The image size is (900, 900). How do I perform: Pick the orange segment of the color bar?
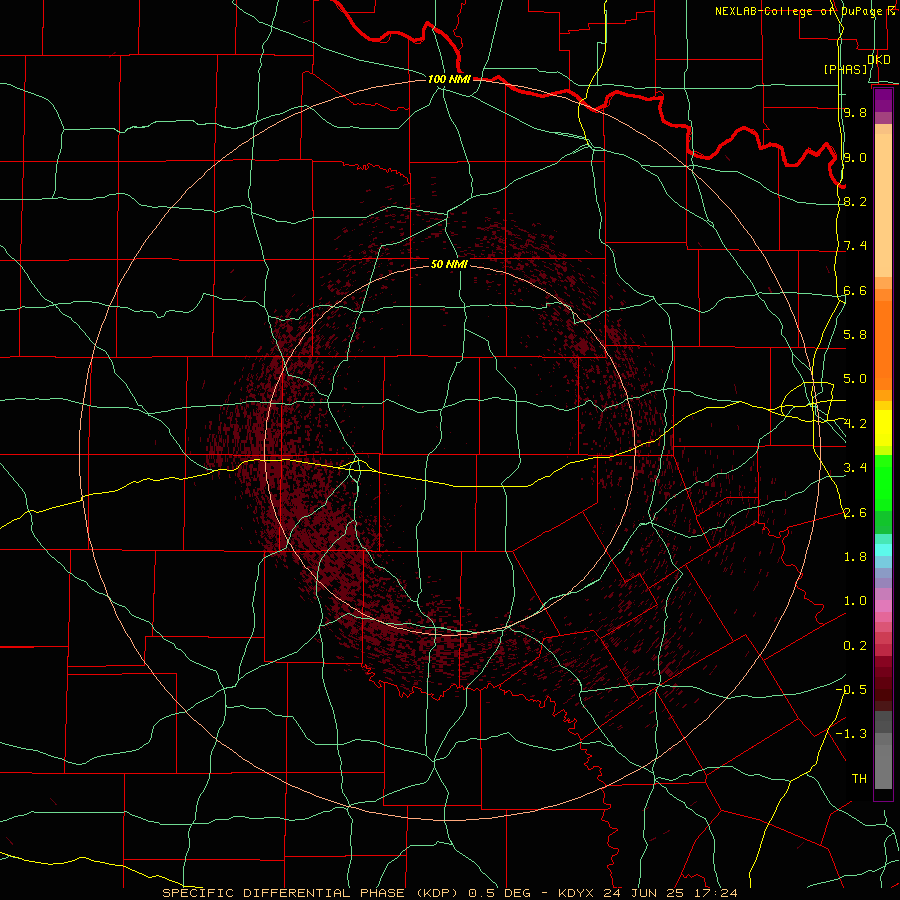[x=883, y=345]
